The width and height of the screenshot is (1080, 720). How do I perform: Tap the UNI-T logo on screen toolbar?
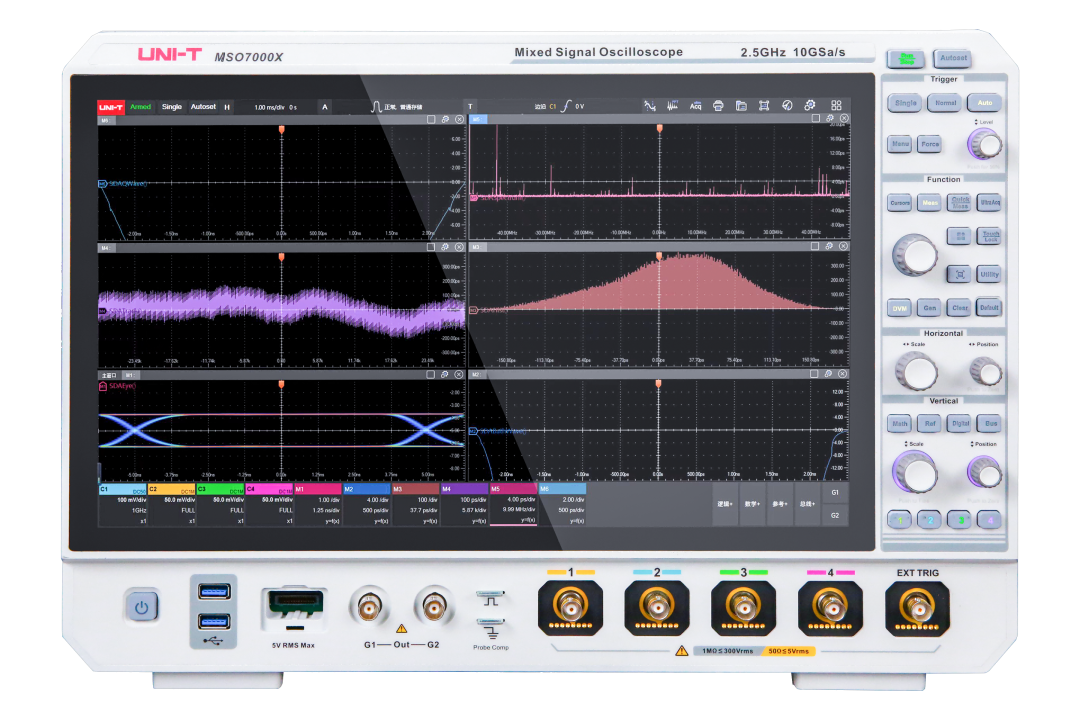coord(110,107)
